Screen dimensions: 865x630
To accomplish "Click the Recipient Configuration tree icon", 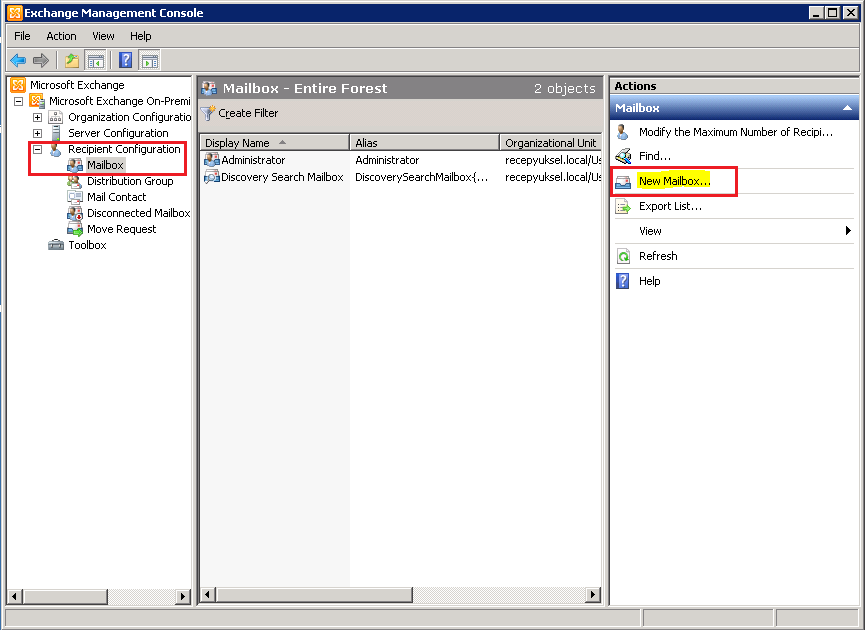I will click(56, 149).
